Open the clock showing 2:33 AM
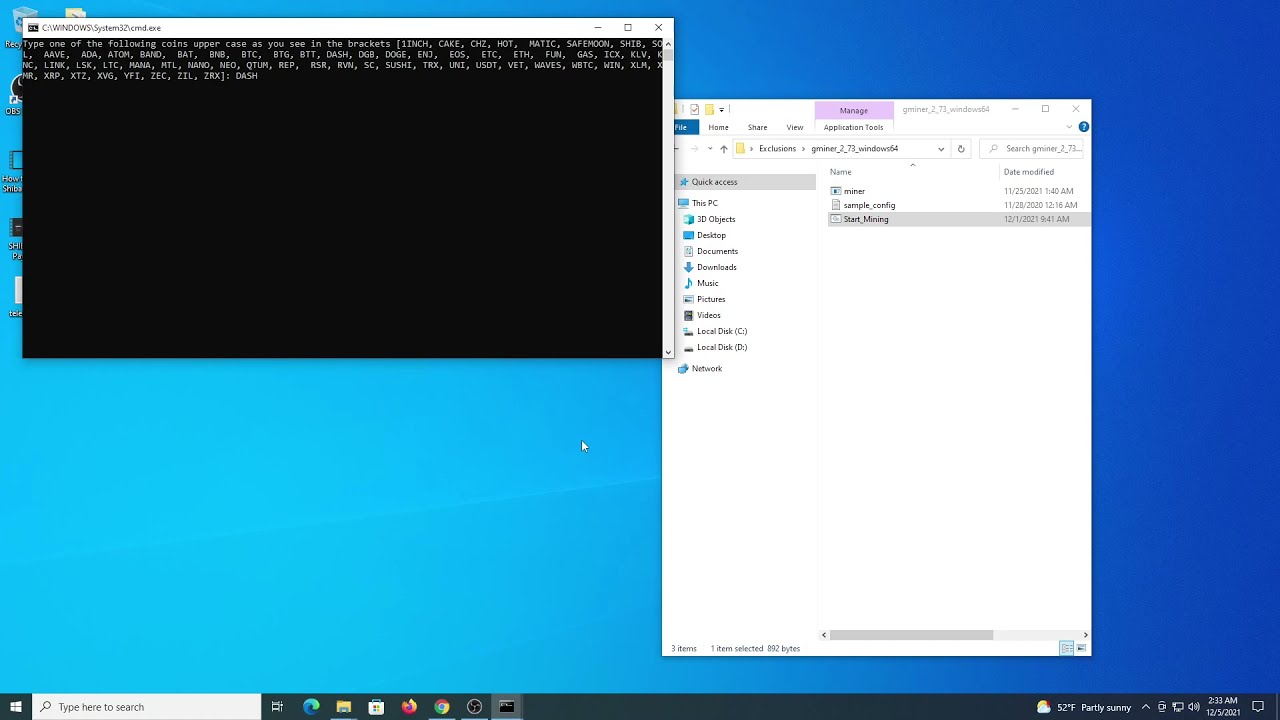This screenshot has width=1280, height=720. pyautogui.click(x=1223, y=707)
